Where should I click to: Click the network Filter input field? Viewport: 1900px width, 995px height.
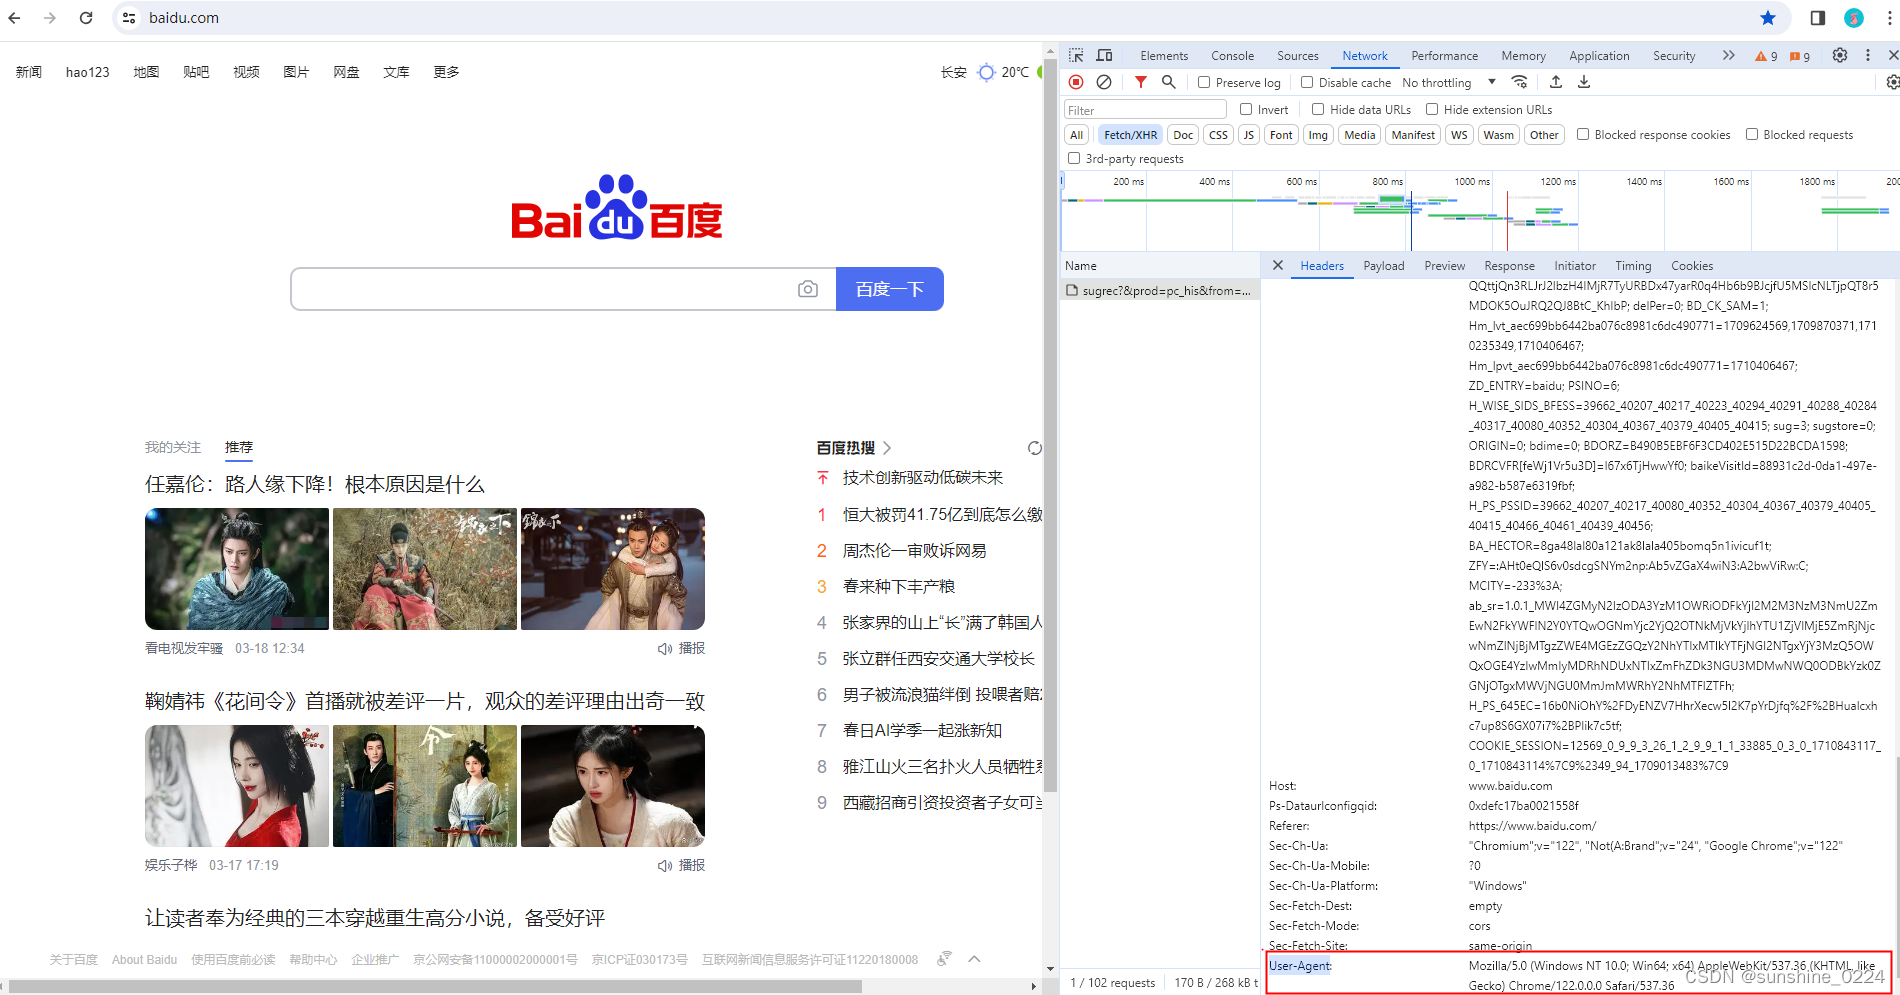click(1144, 109)
